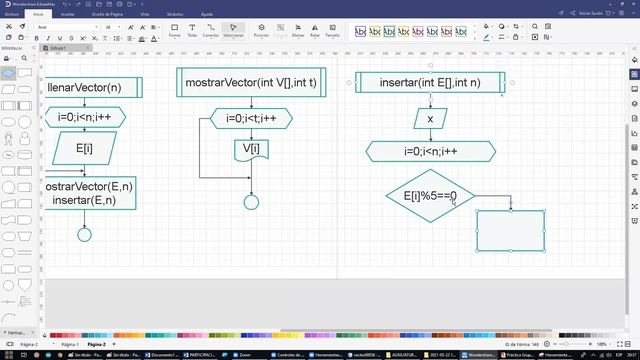Image resolution: width=640 pixels, height=360 pixels.
Task: Open the fill bucket color dropdown
Action: 487,27
